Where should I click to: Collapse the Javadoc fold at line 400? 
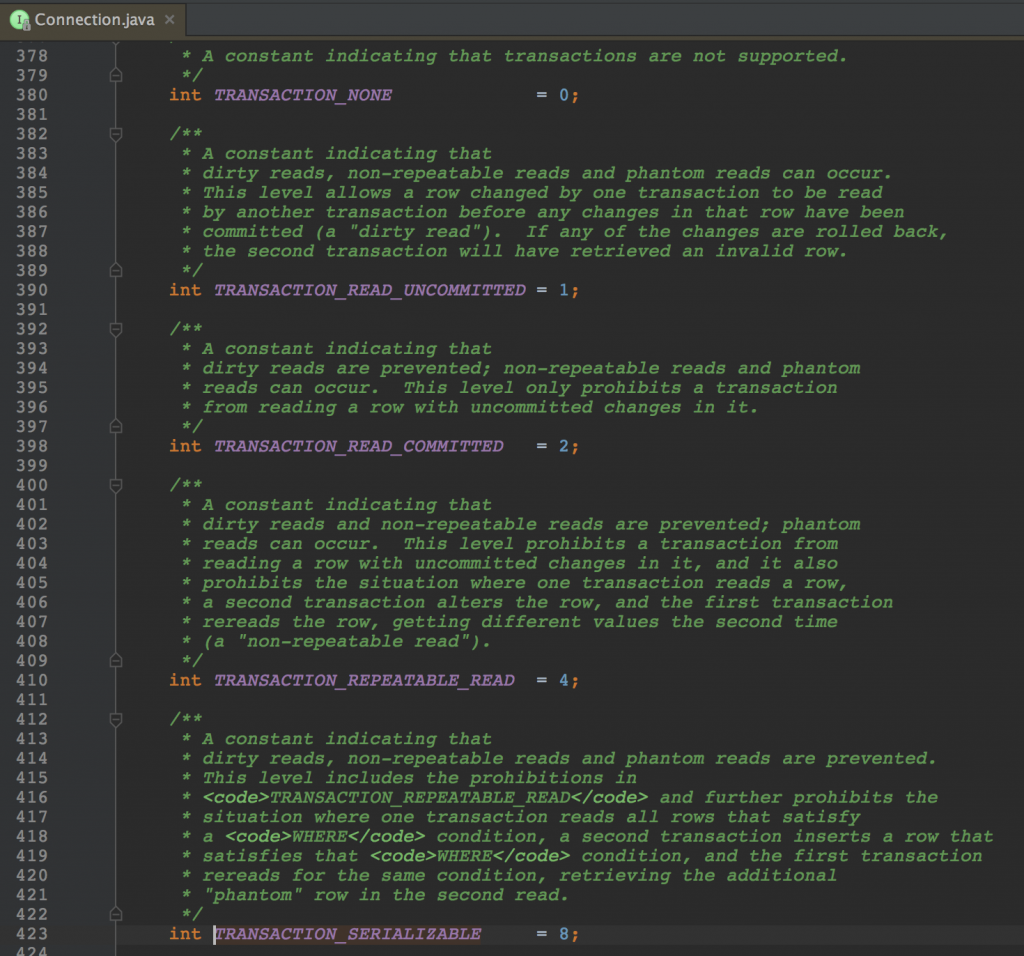tap(116, 485)
